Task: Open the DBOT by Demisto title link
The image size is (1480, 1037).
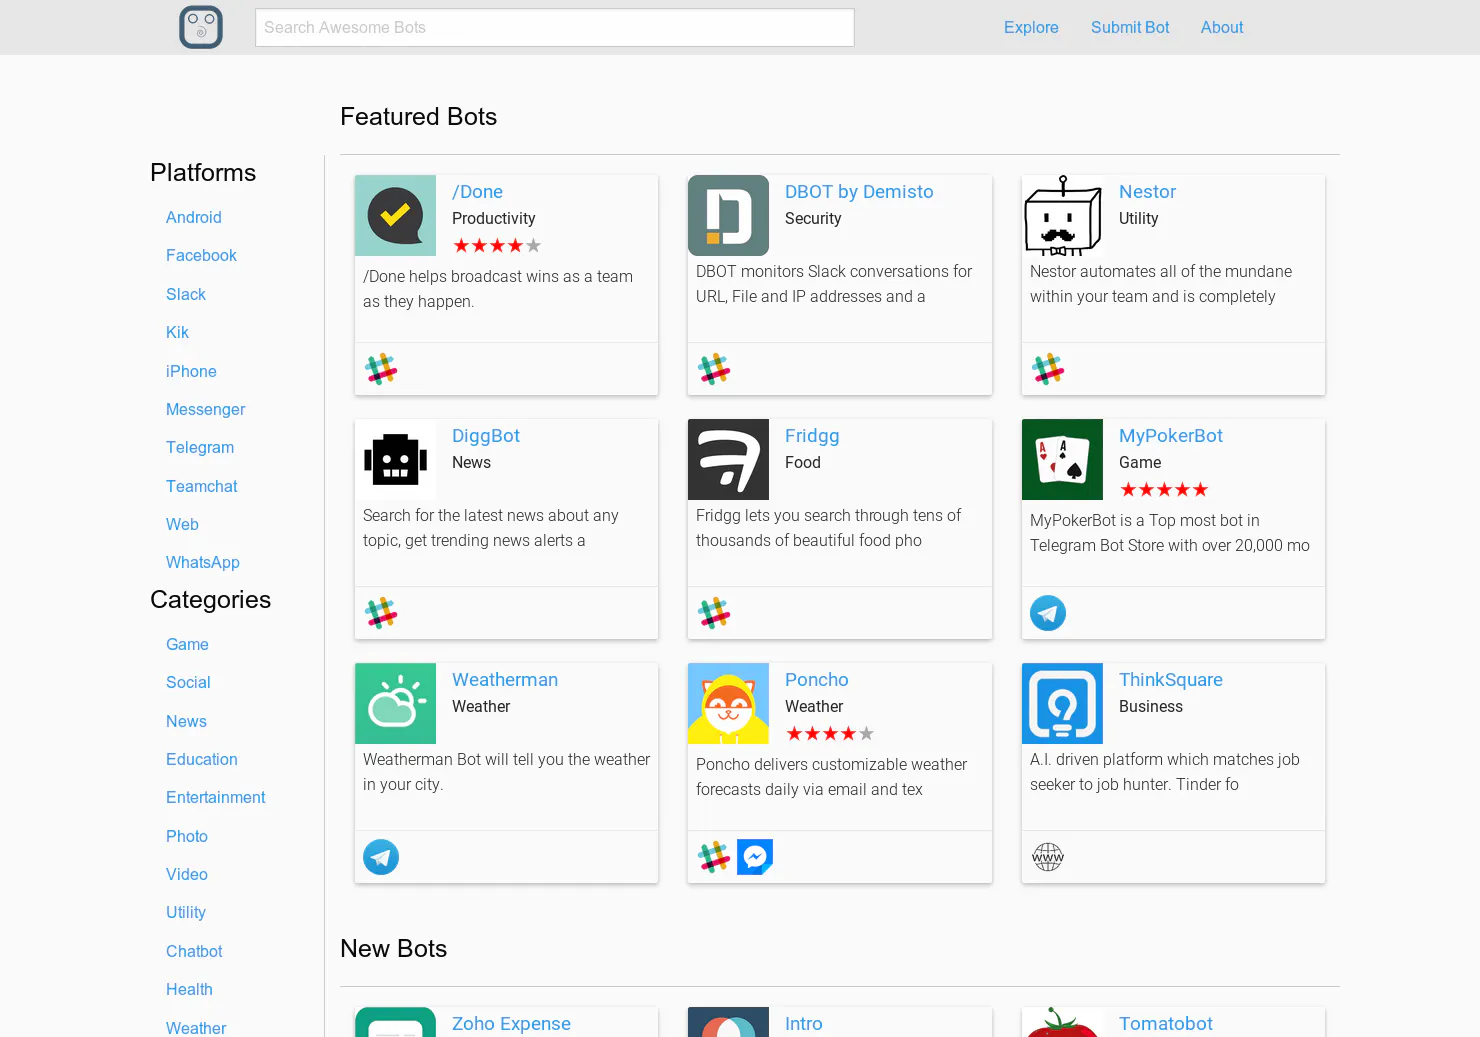Action: (x=859, y=191)
